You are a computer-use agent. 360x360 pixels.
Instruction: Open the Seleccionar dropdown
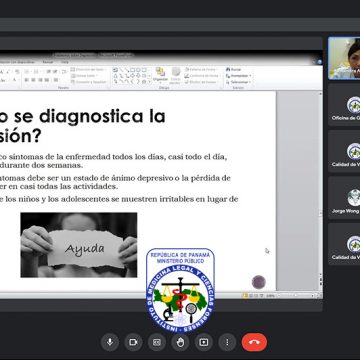pyautogui.click(x=238, y=82)
